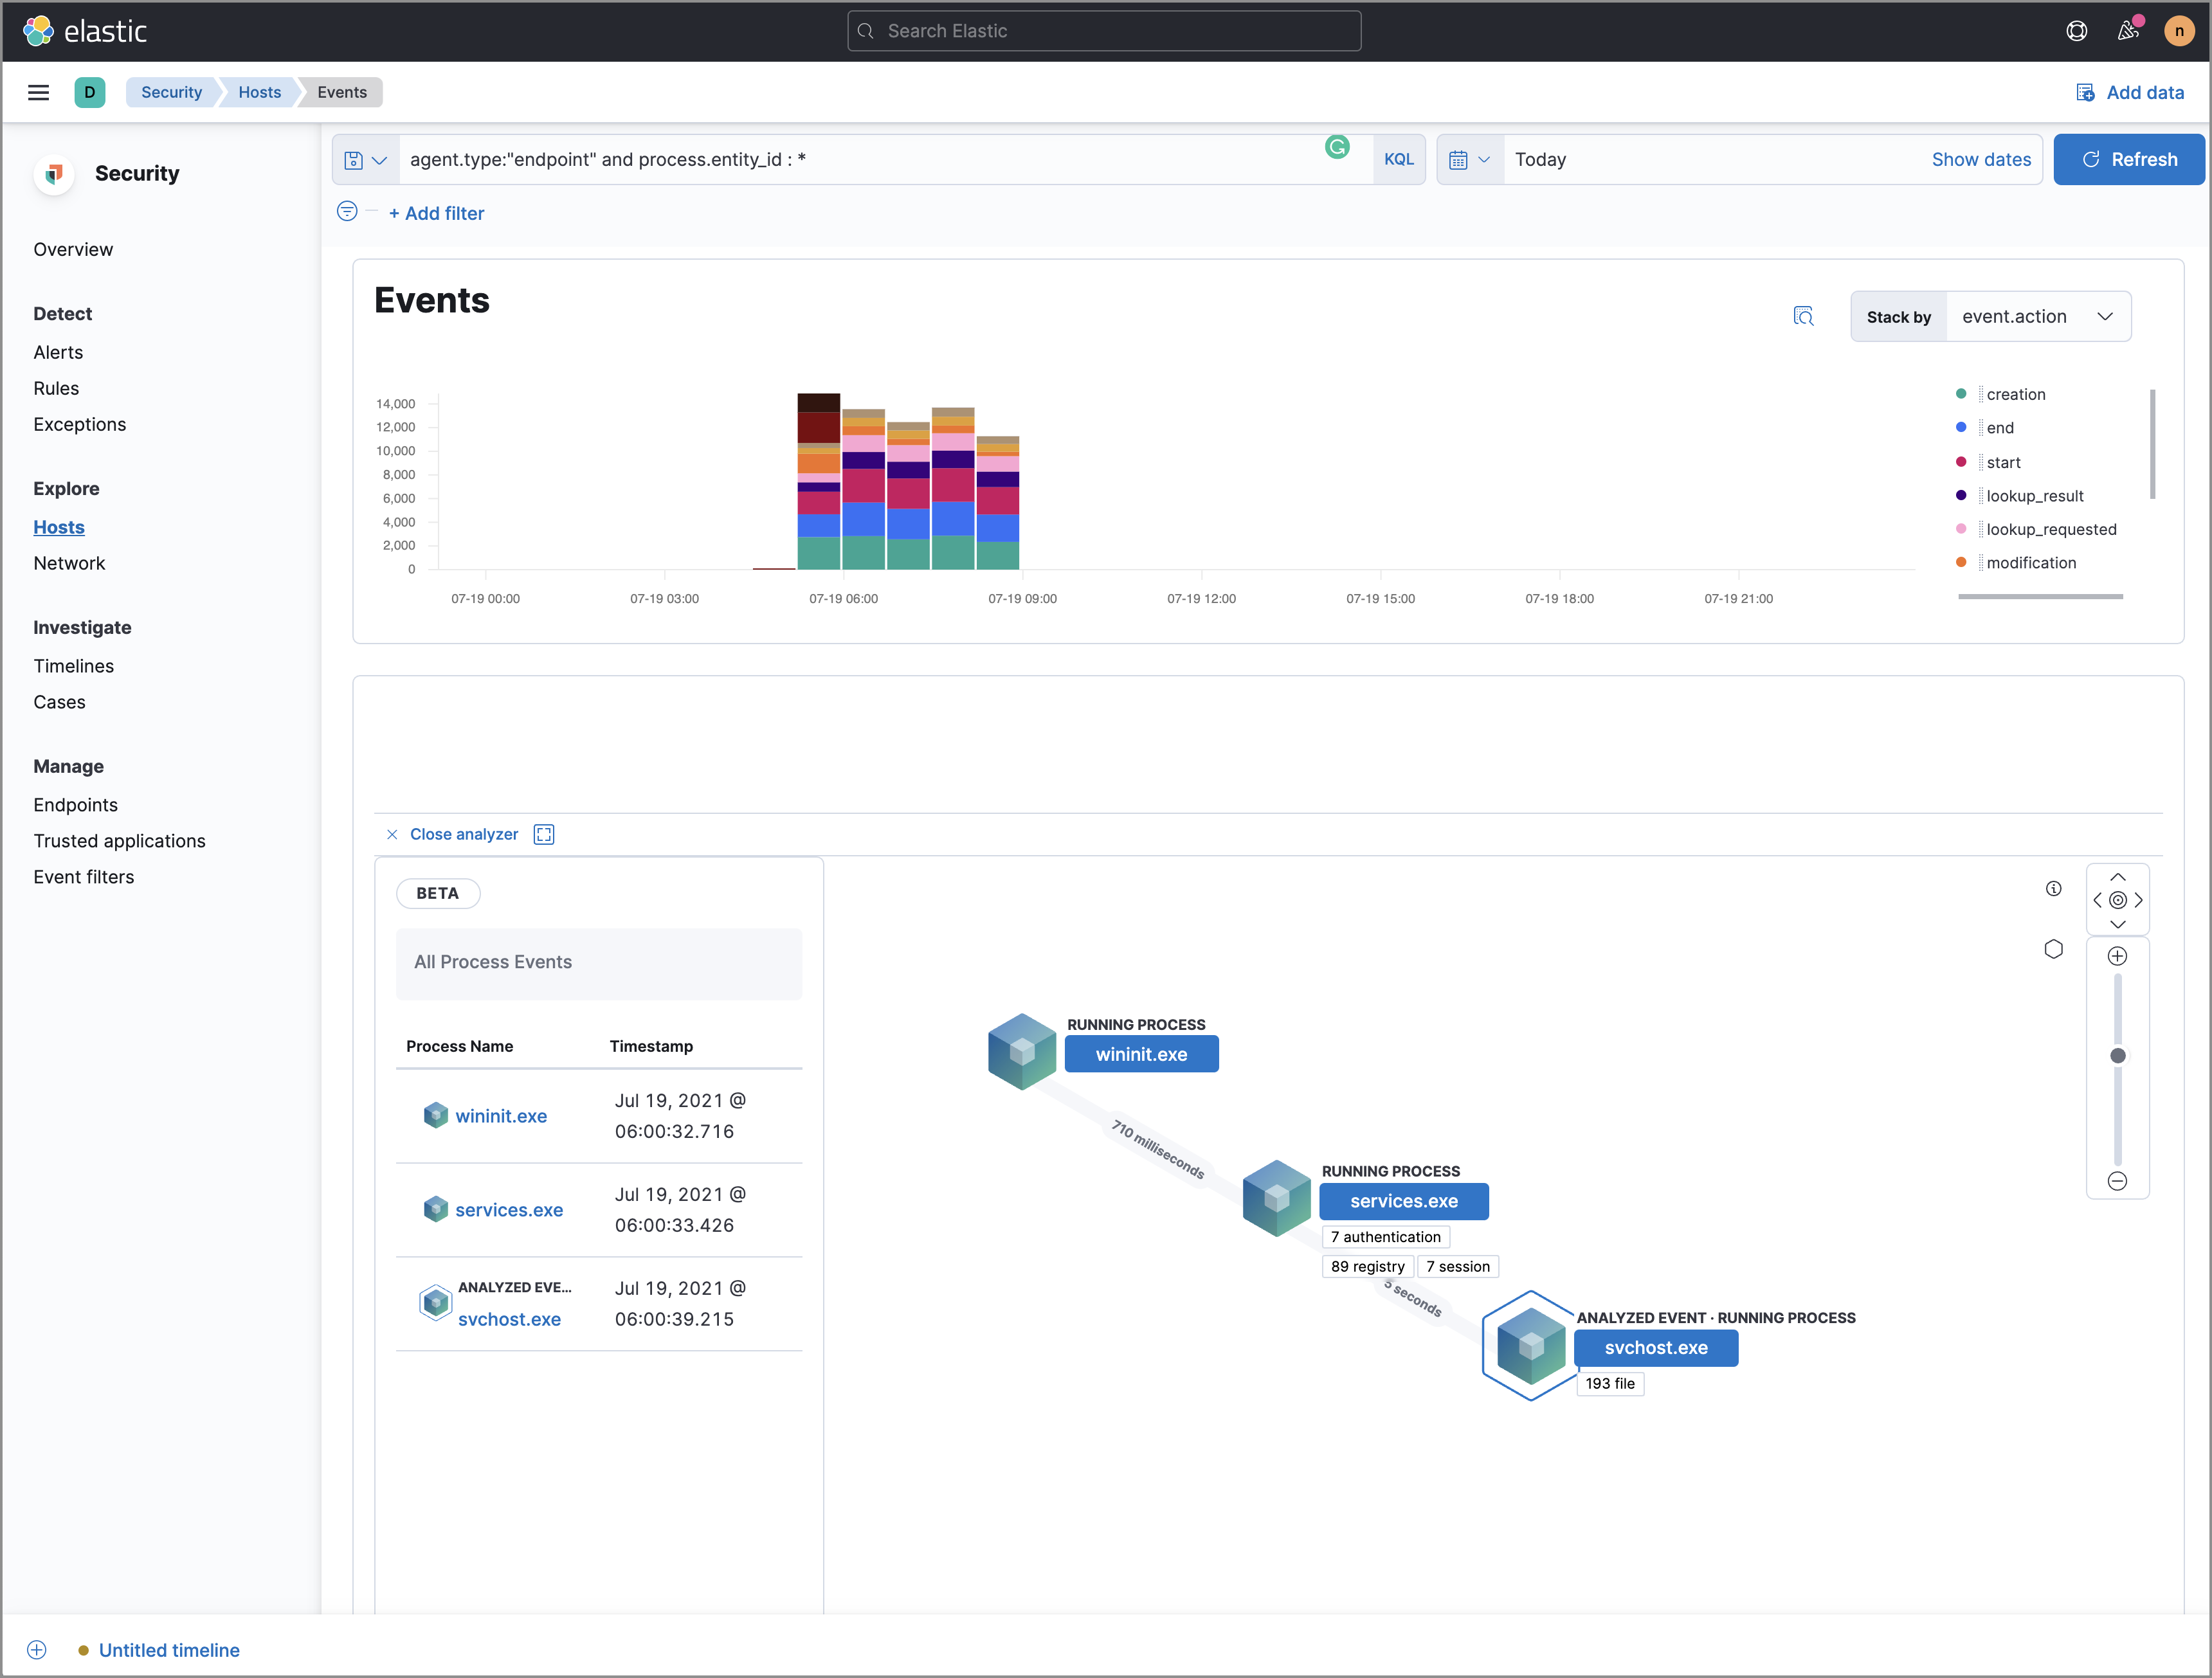
Task: Expand the date range picker dropdown
Action: pos(1472,159)
